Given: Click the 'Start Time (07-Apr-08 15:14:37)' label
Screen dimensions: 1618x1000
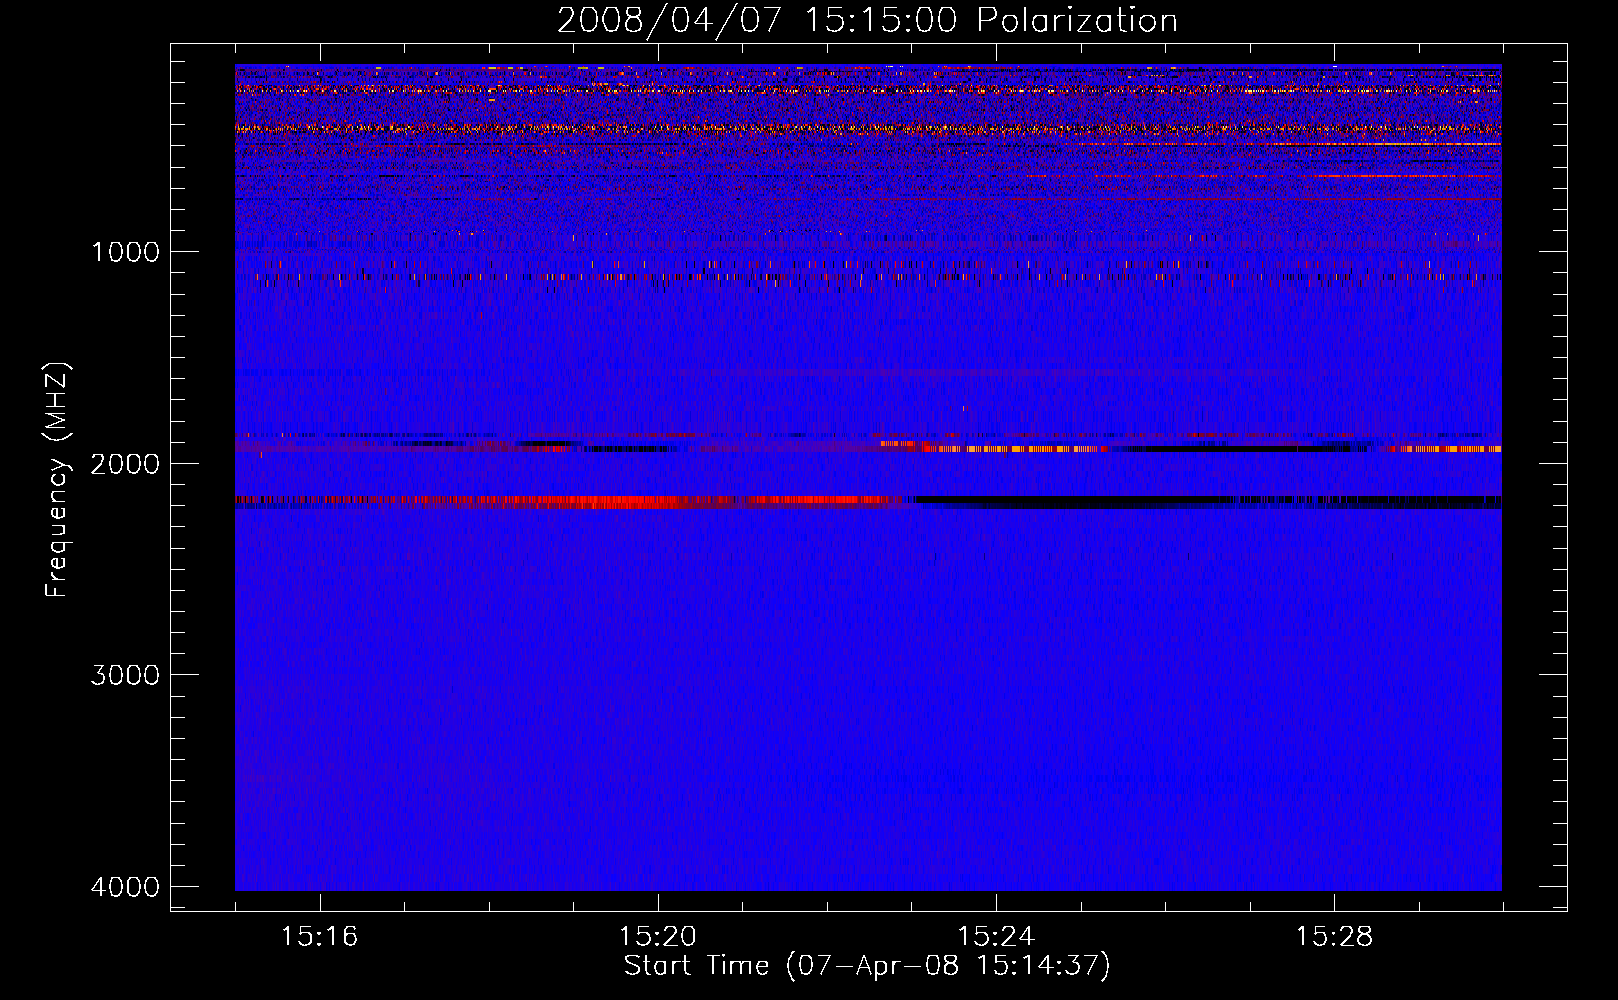Looking at the screenshot, I should [867, 966].
